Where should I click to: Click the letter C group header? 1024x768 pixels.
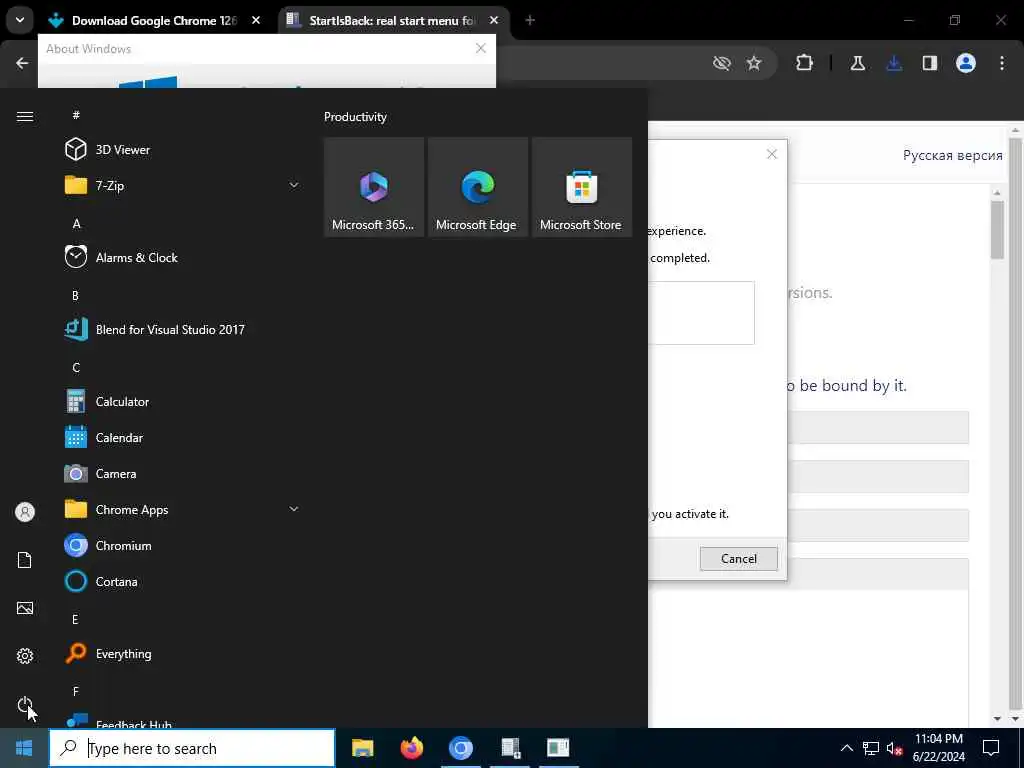coord(76,367)
